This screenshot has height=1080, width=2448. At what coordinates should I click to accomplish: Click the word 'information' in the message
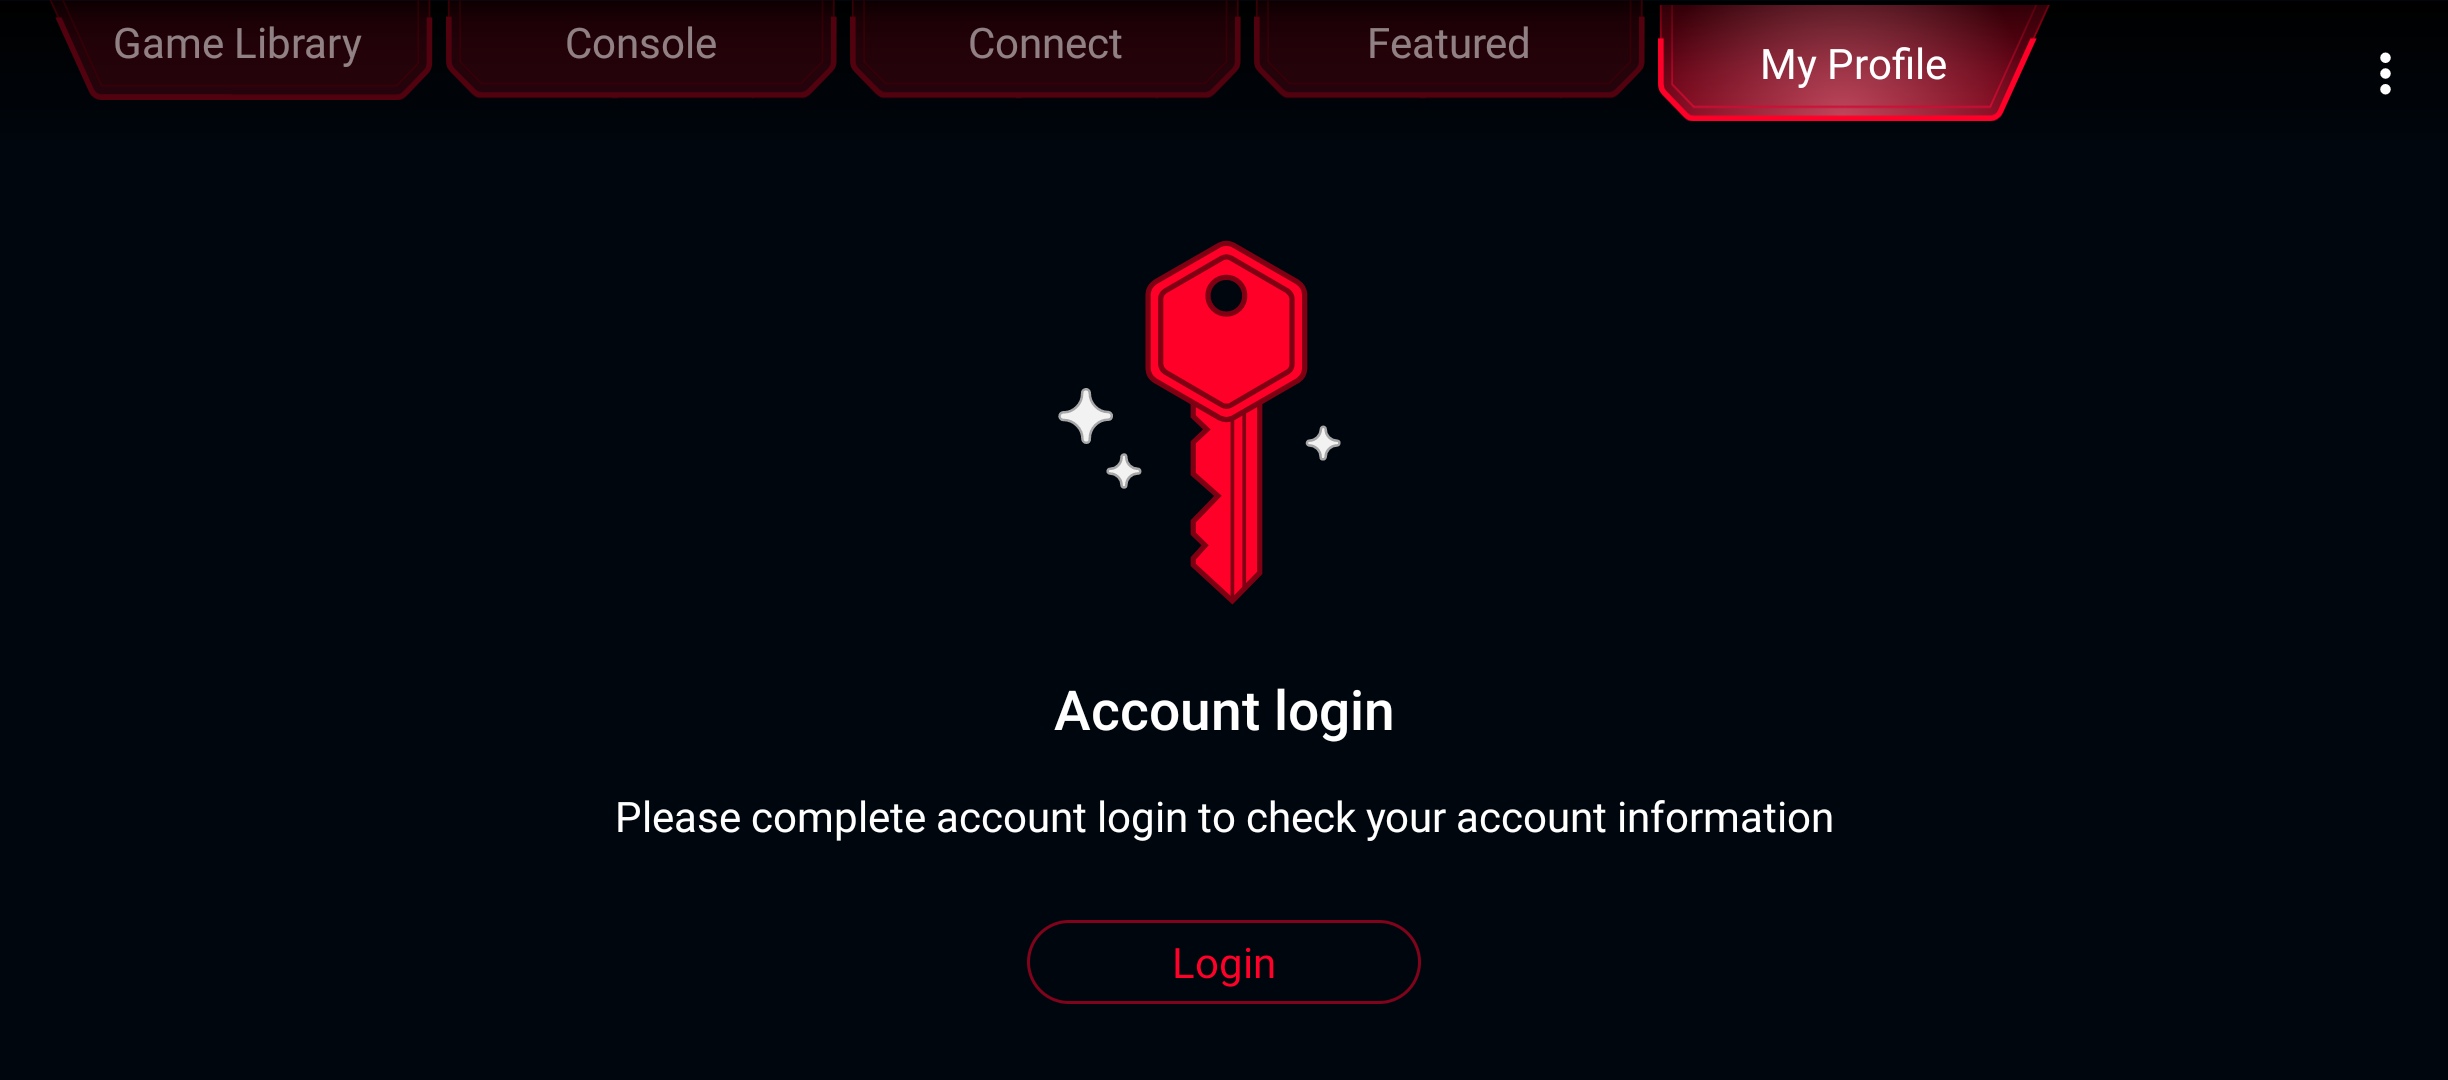point(1725,818)
